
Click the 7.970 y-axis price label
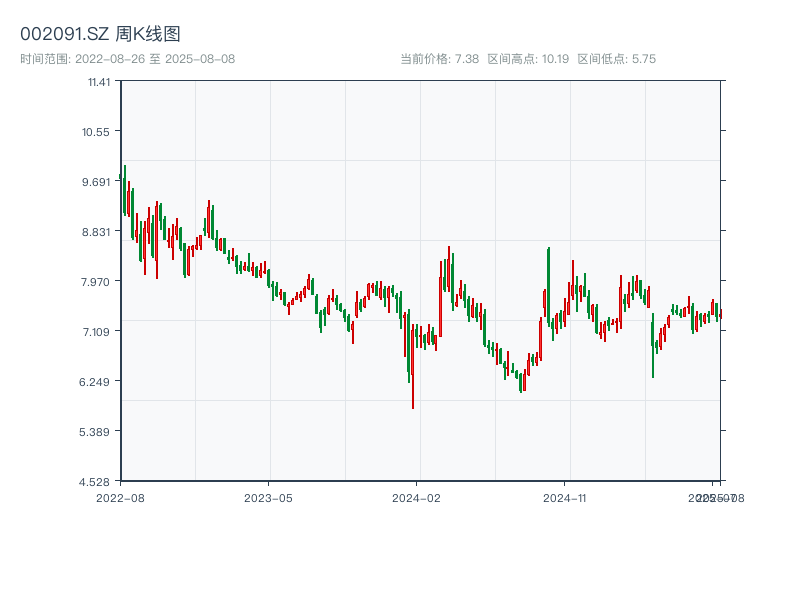tap(98, 281)
